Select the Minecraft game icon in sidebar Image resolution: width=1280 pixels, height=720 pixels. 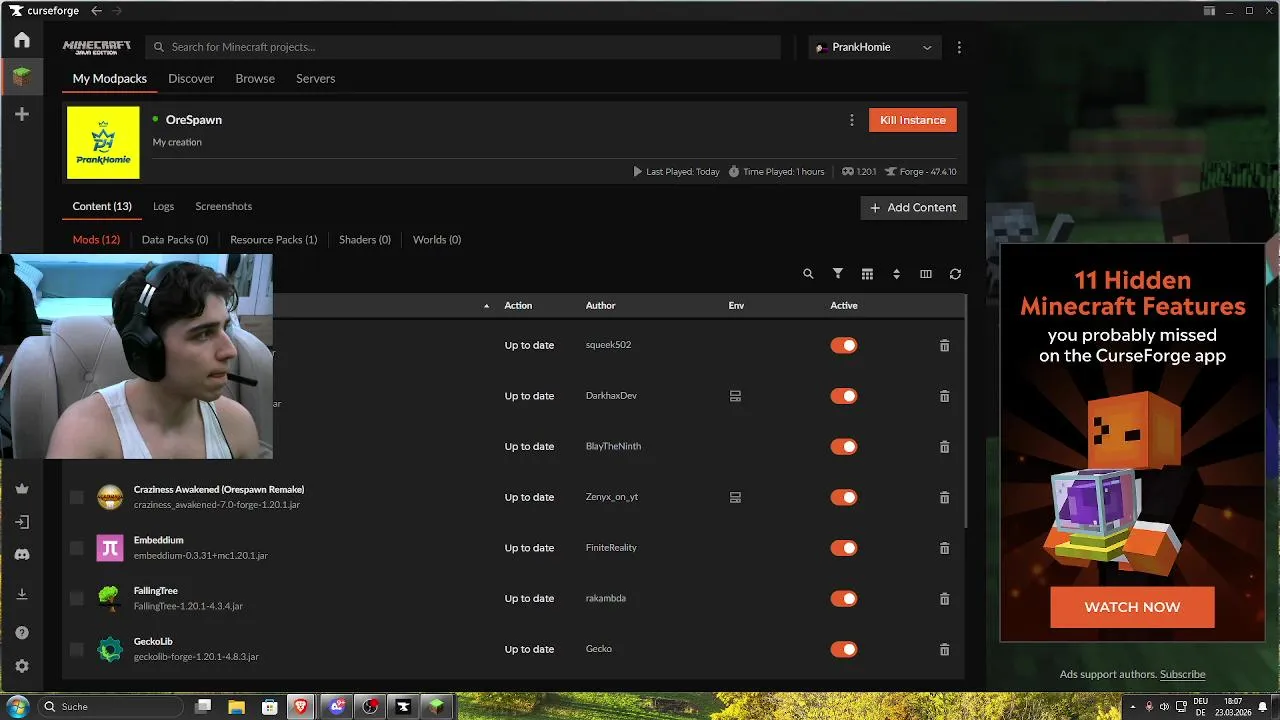click(x=22, y=77)
